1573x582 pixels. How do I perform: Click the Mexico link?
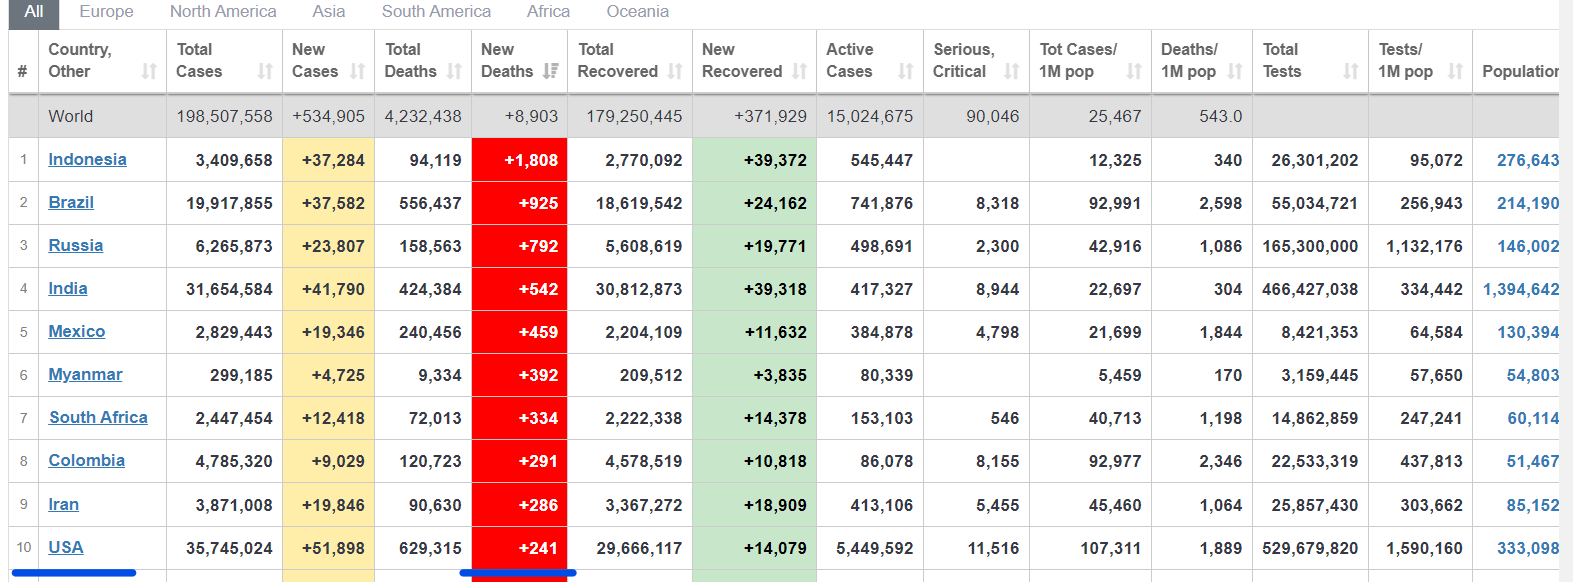(x=77, y=331)
